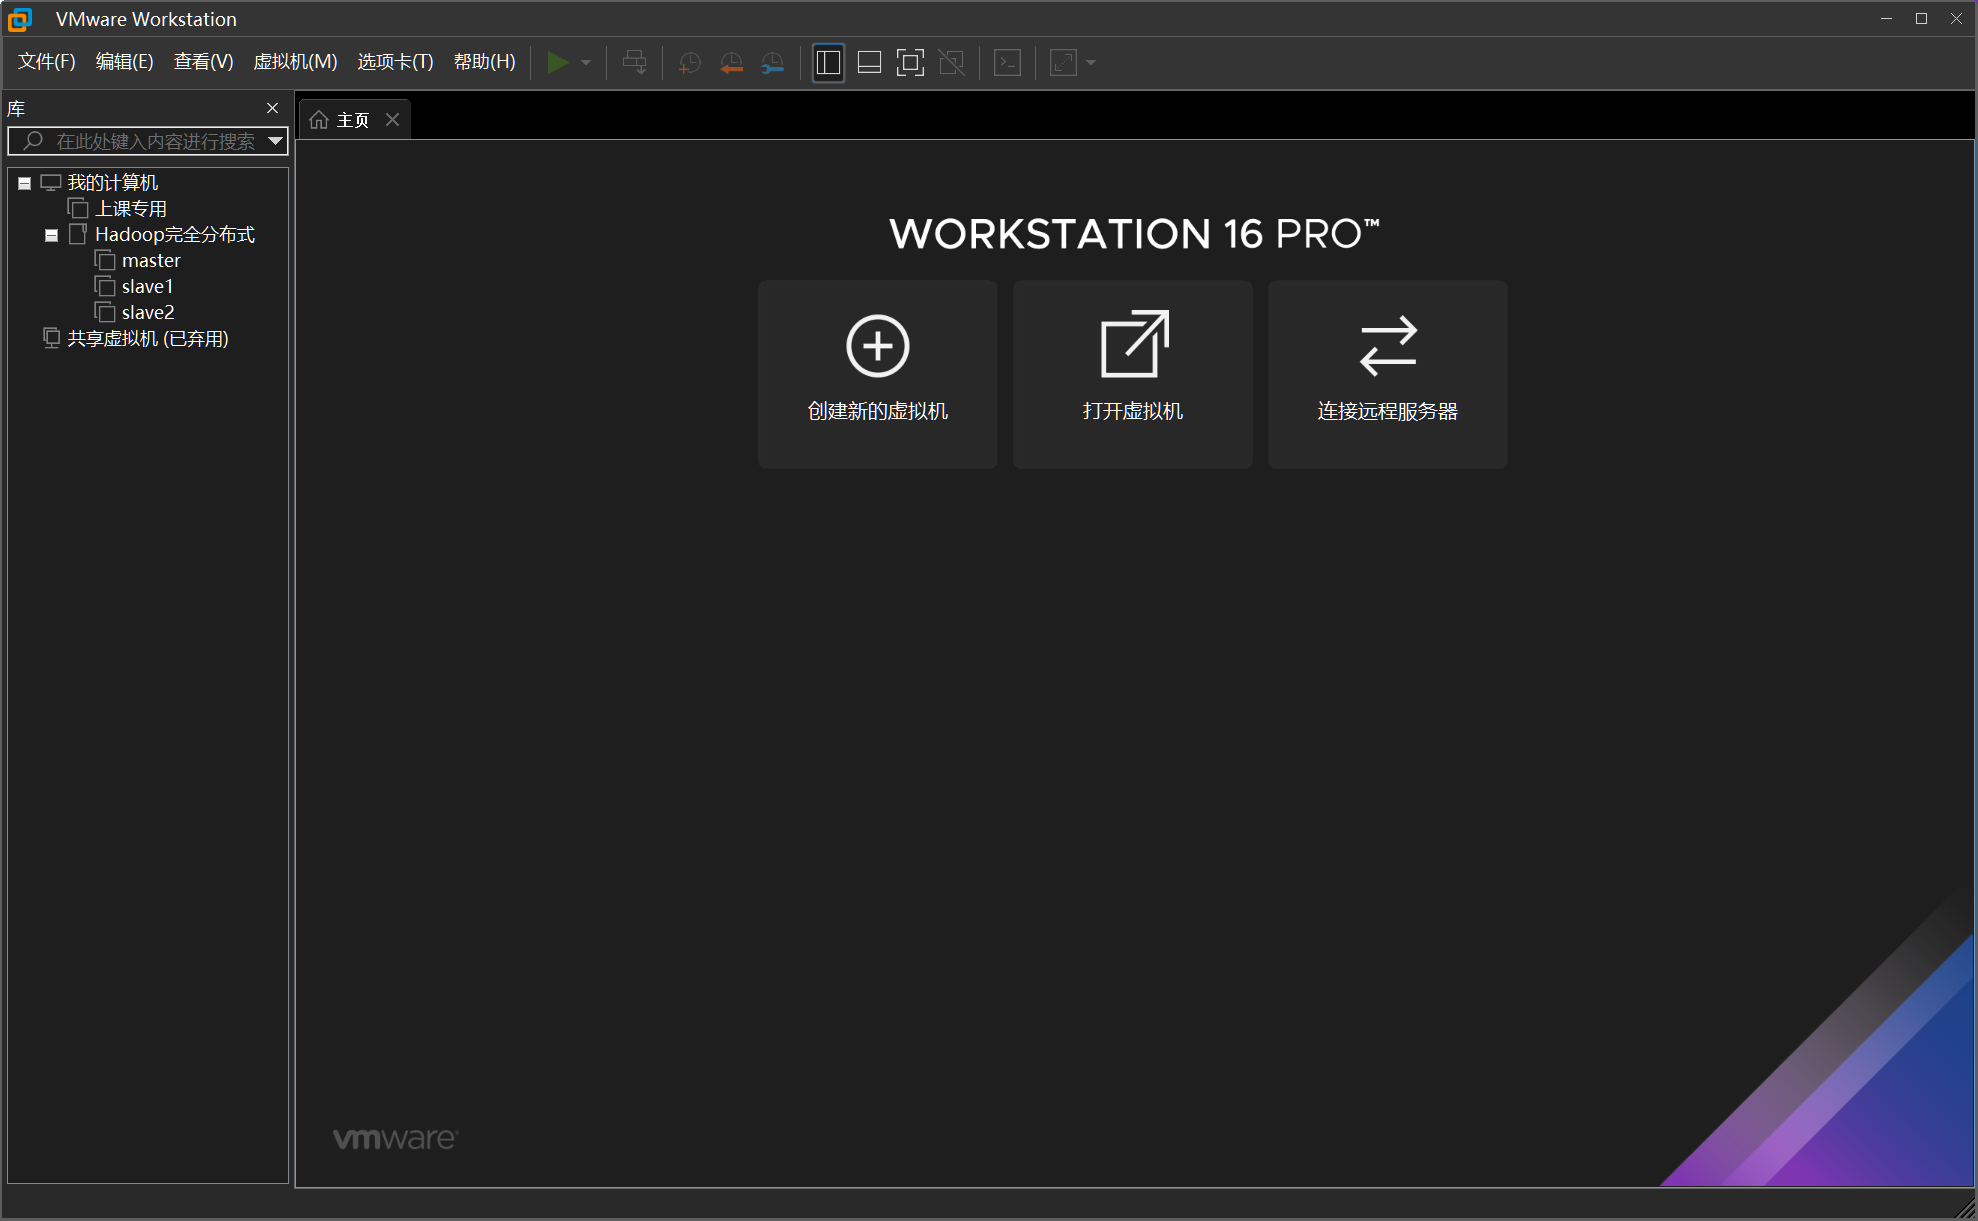
Task: Click the full screen mode icon
Action: (x=910, y=63)
